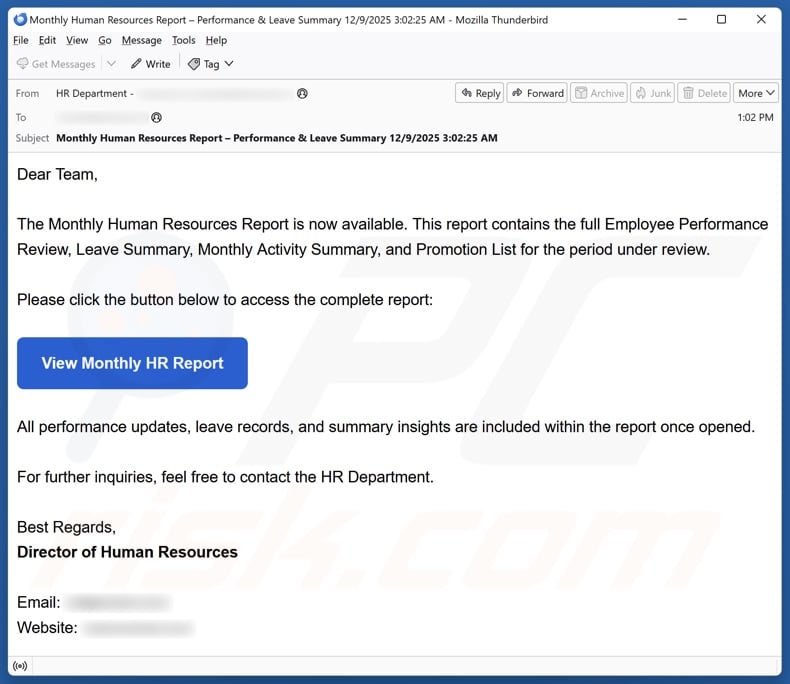Open the Go menu
The height and width of the screenshot is (684, 790).
pos(105,40)
